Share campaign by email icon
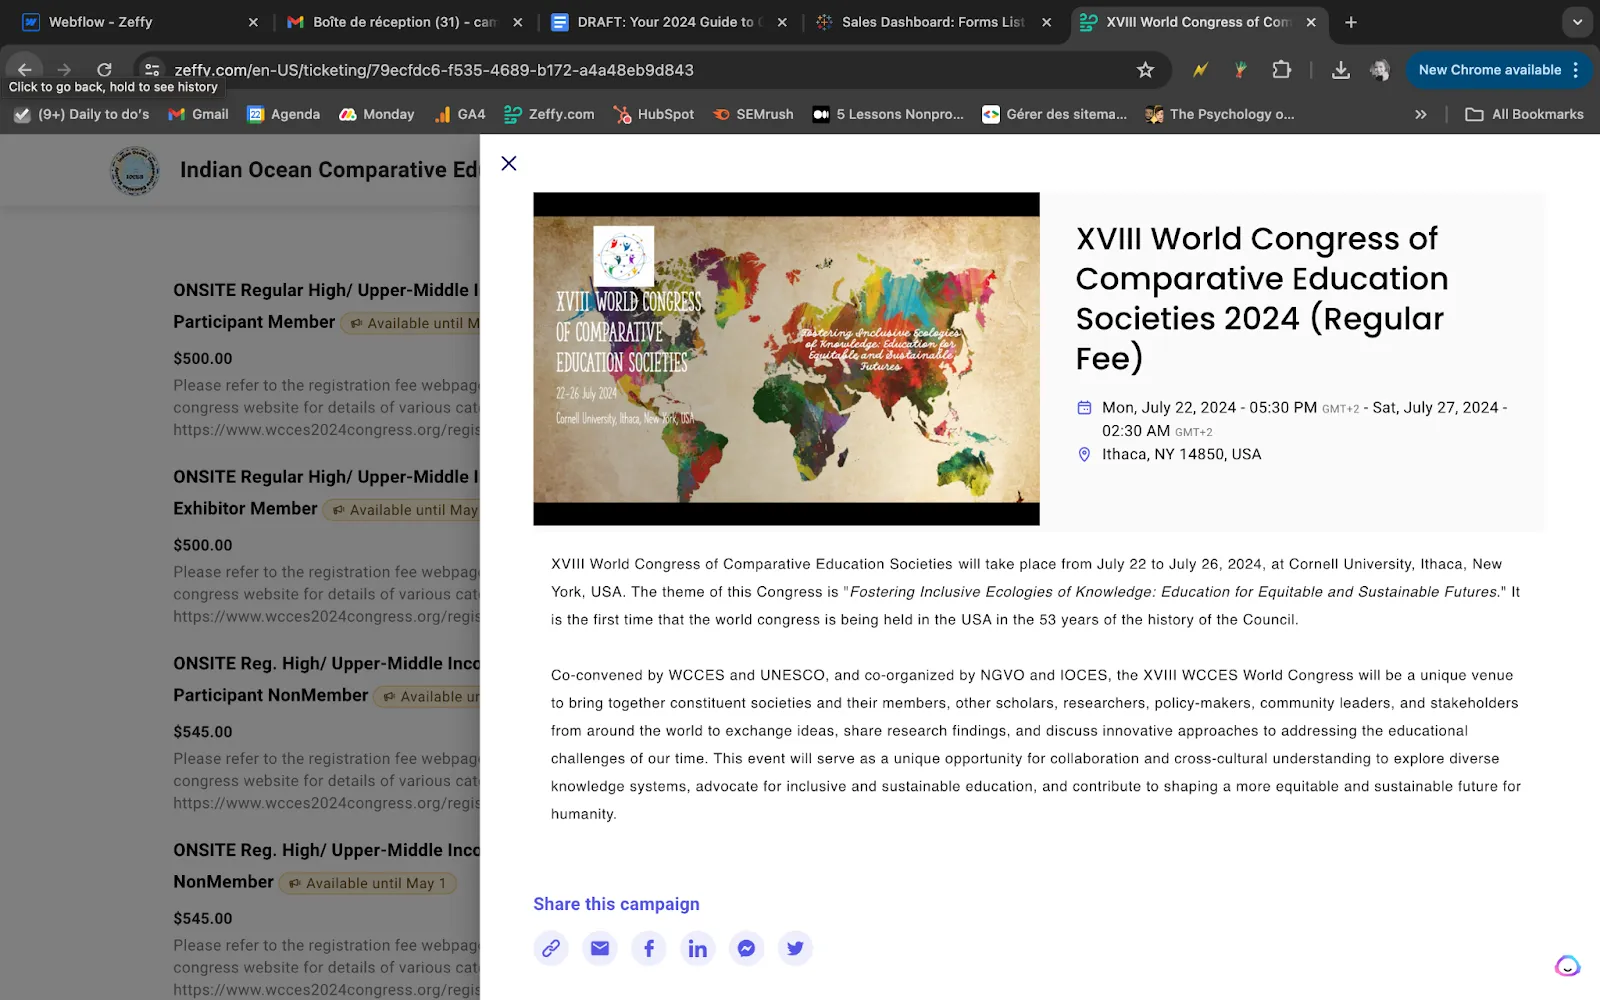 (x=600, y=948)
